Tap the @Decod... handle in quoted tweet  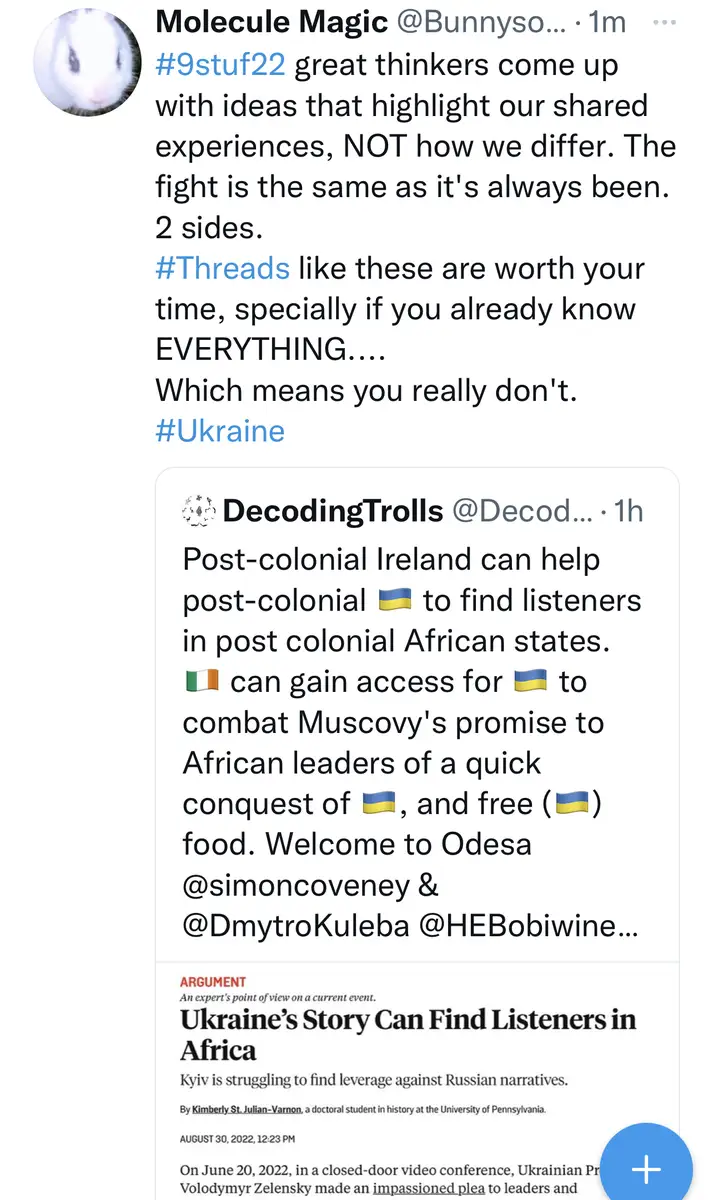(521, 511)
